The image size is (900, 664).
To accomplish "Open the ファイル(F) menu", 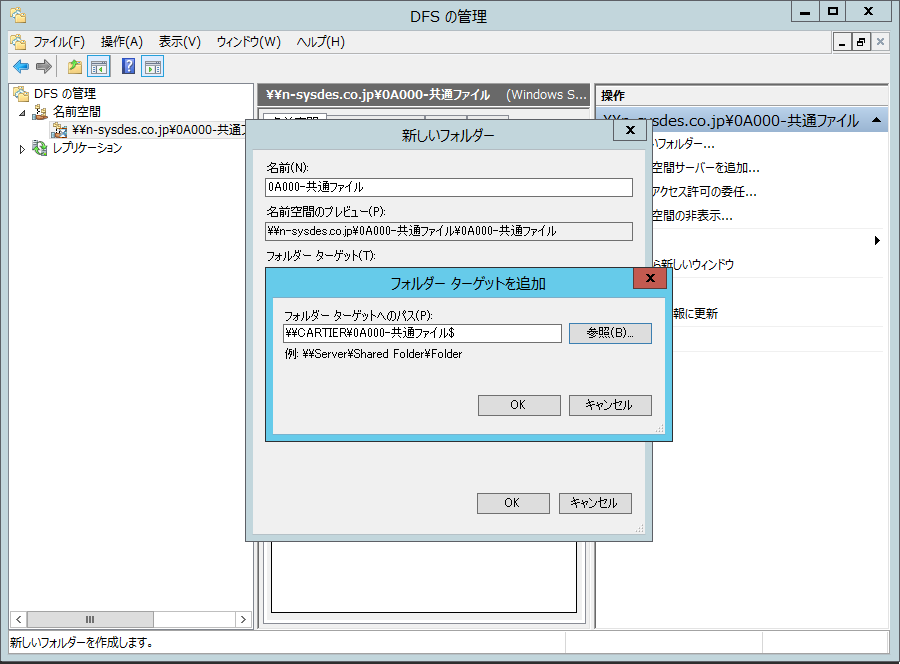I will [x=58, y=42].
